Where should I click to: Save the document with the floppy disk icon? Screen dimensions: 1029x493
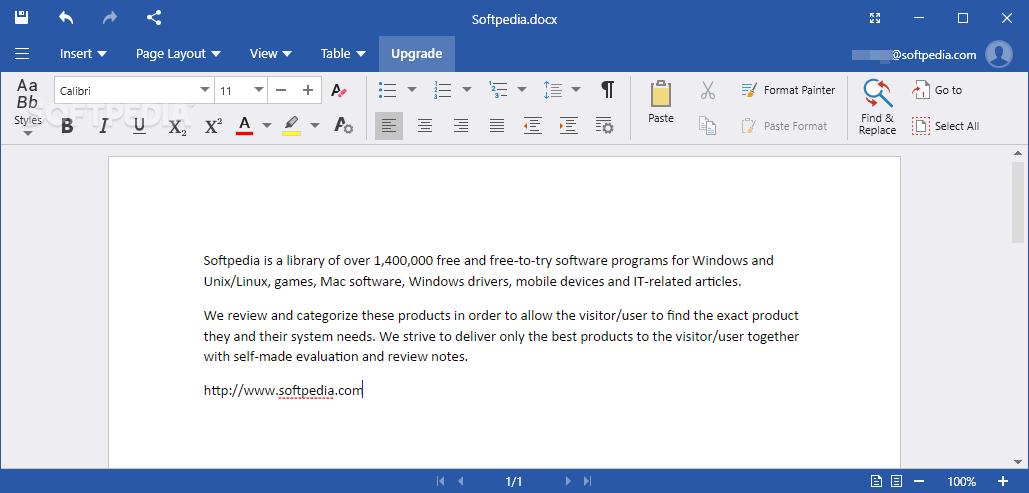(x=22, y=18)
